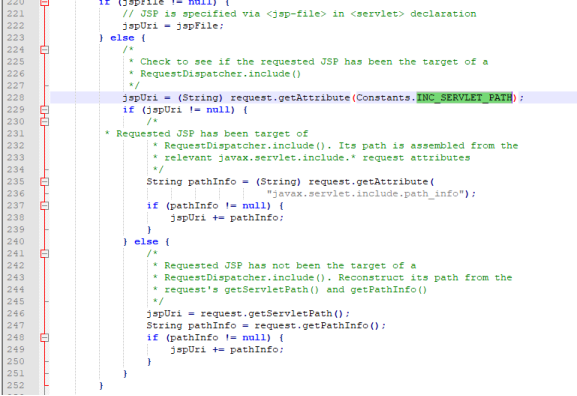The image size is (577, 396).
Task: Collapse the comment fold at line 241
Action: [45, 254]
